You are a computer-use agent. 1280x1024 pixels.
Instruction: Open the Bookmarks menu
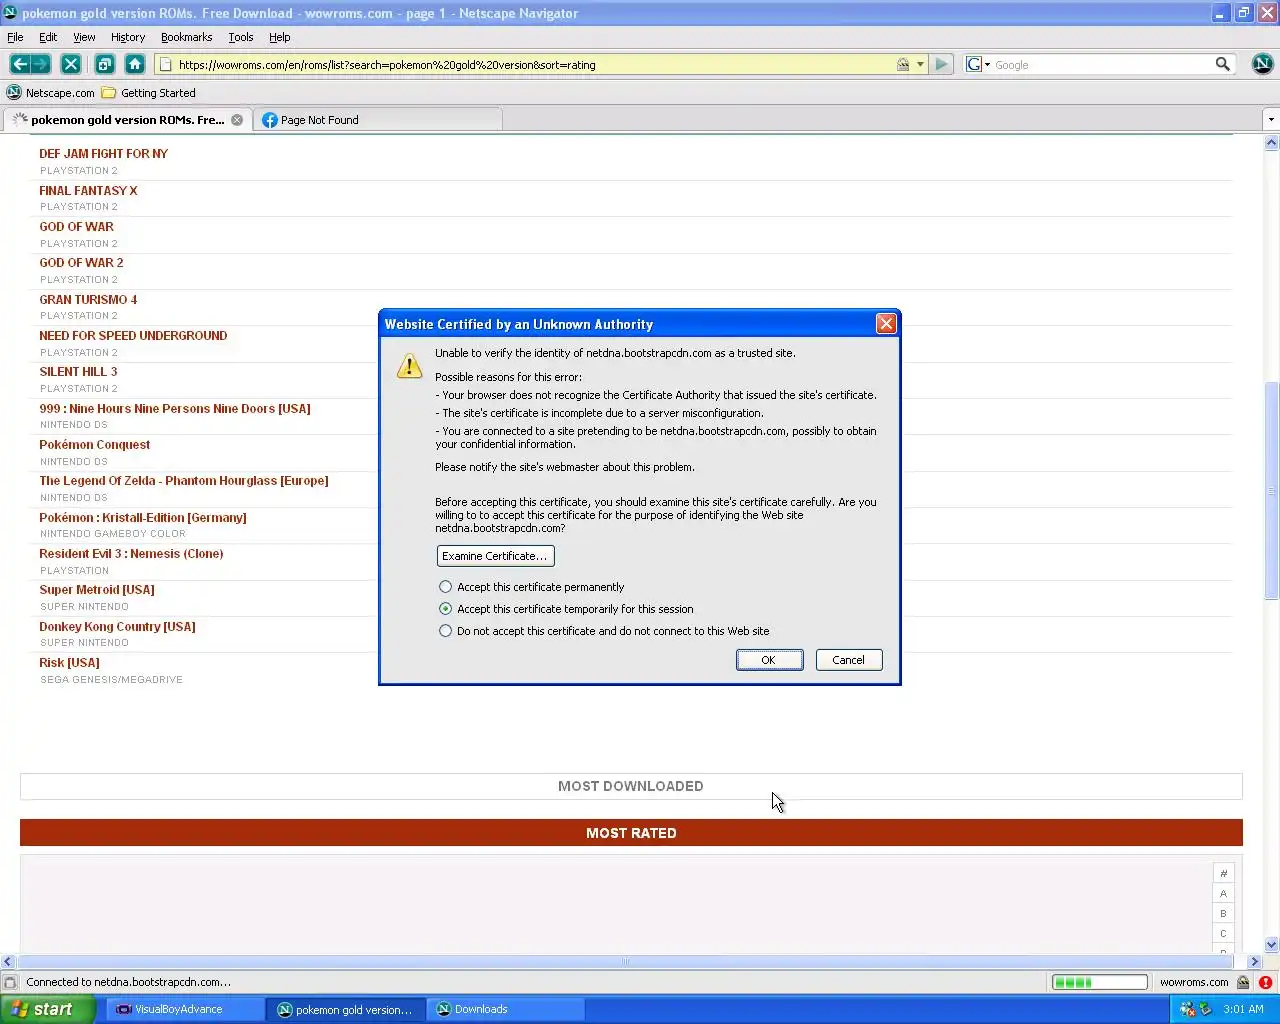pos(186,37)
